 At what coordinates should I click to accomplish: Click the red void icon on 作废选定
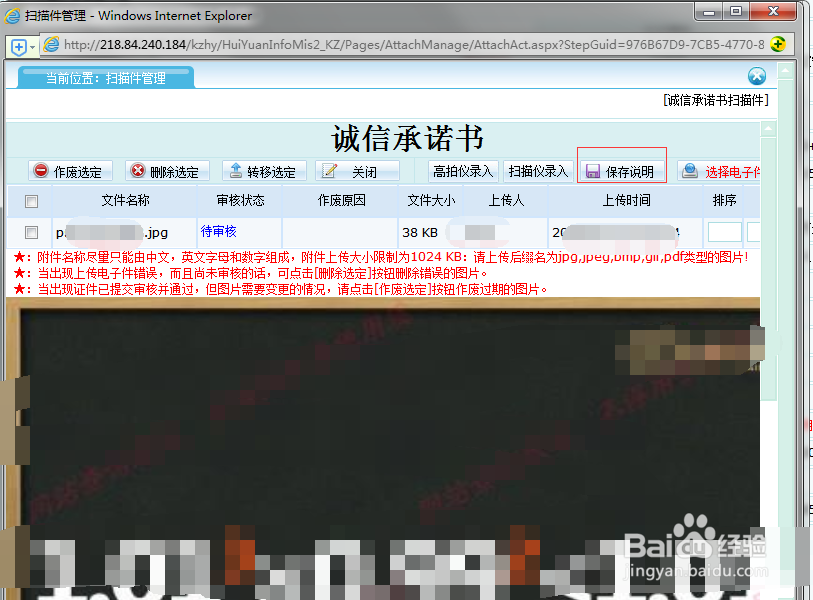(40, 170)
